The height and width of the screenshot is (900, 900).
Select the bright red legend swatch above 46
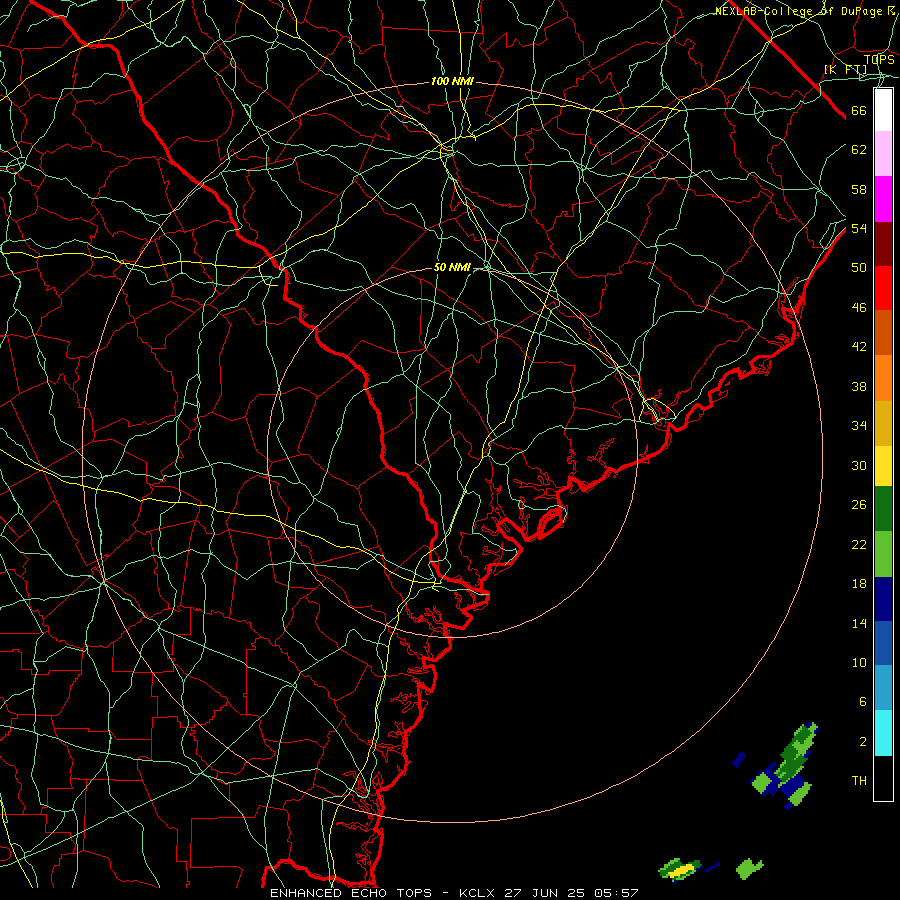click(x=883, y=288)
